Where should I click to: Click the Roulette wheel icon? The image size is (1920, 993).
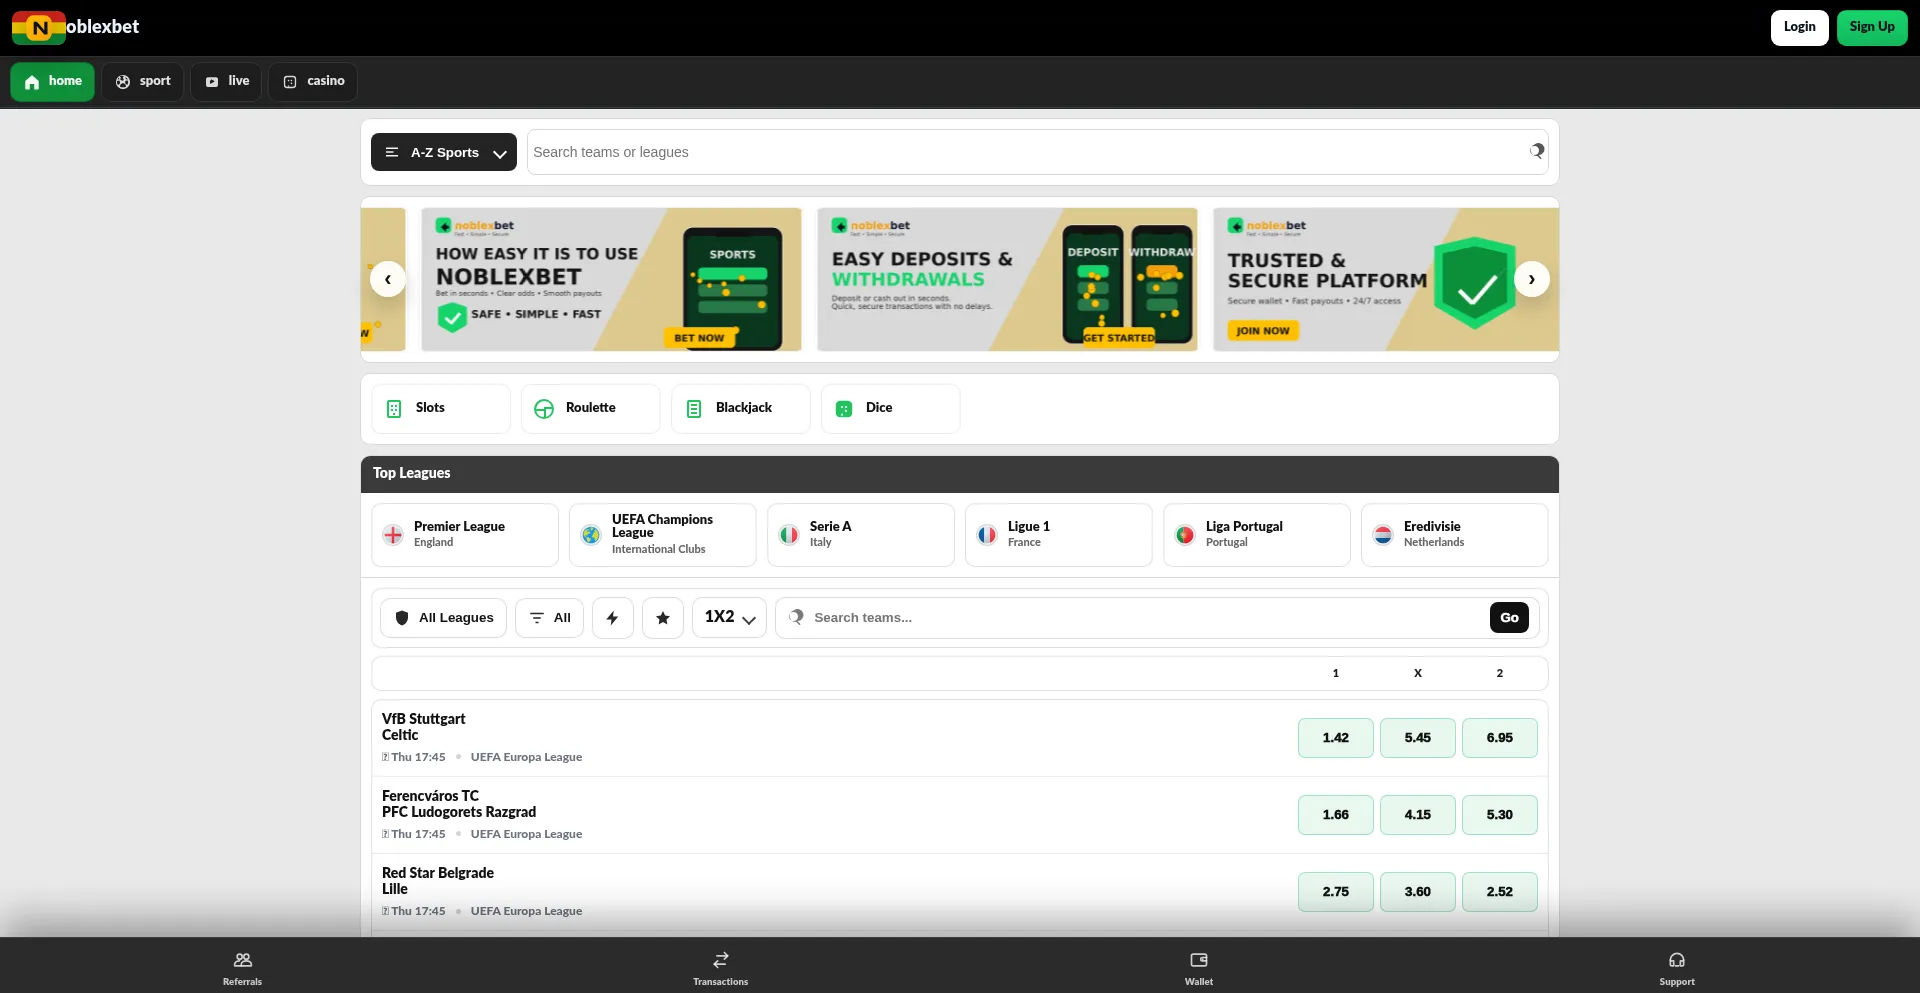[544, 409]
